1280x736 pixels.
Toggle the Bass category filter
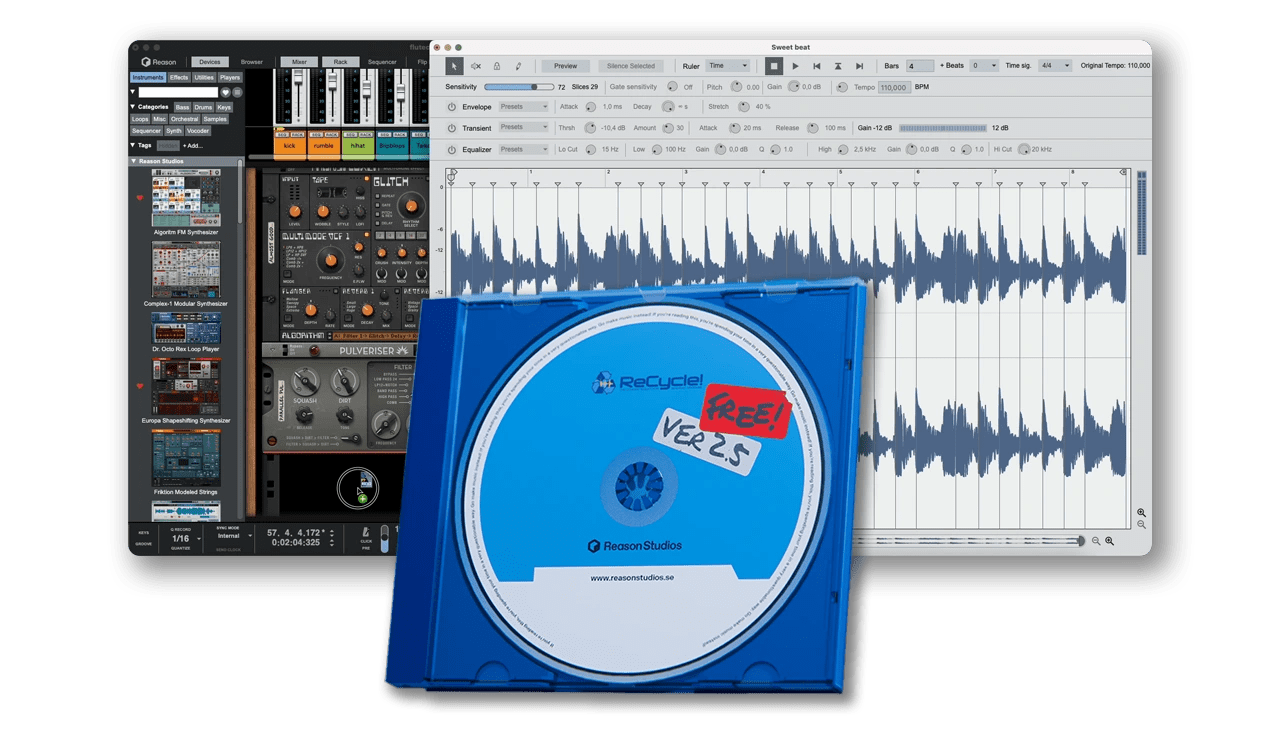pos(182,107)
